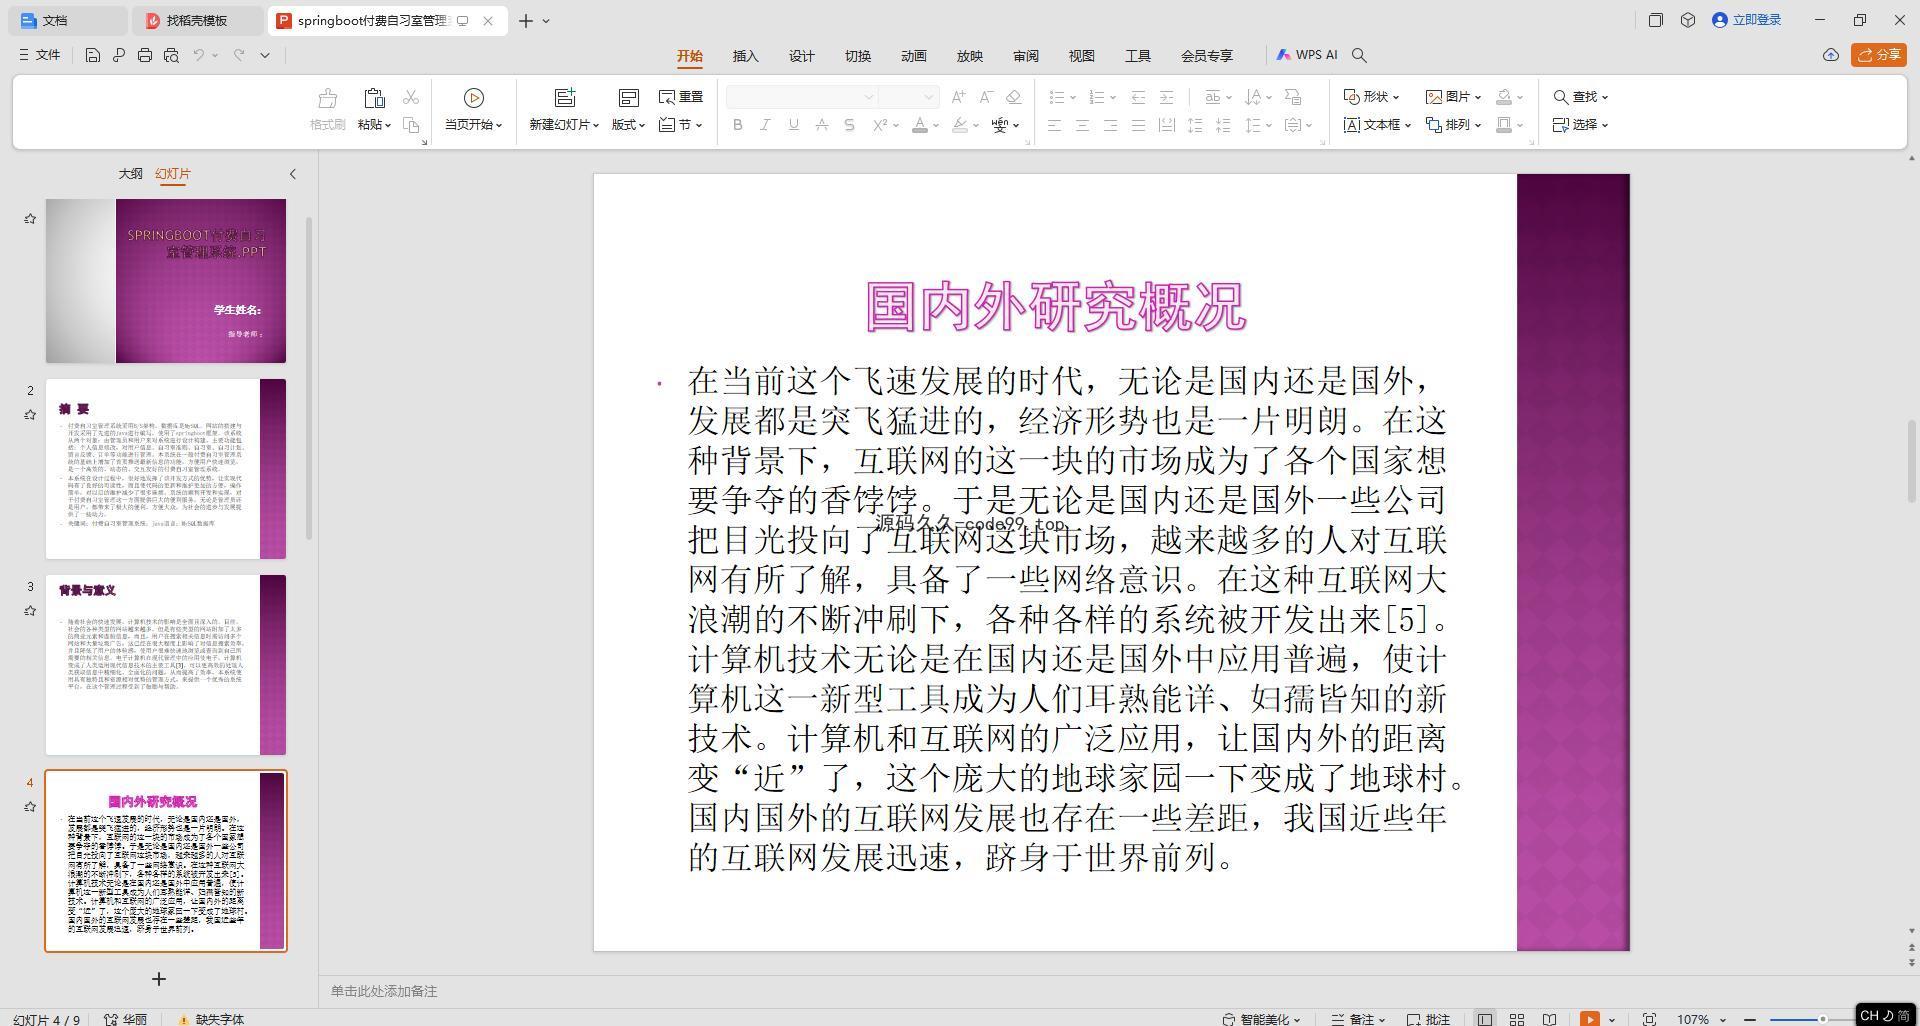Click the format painter icon
The height and width of the screenshot is (1026, 1920).
click(327, 98)
